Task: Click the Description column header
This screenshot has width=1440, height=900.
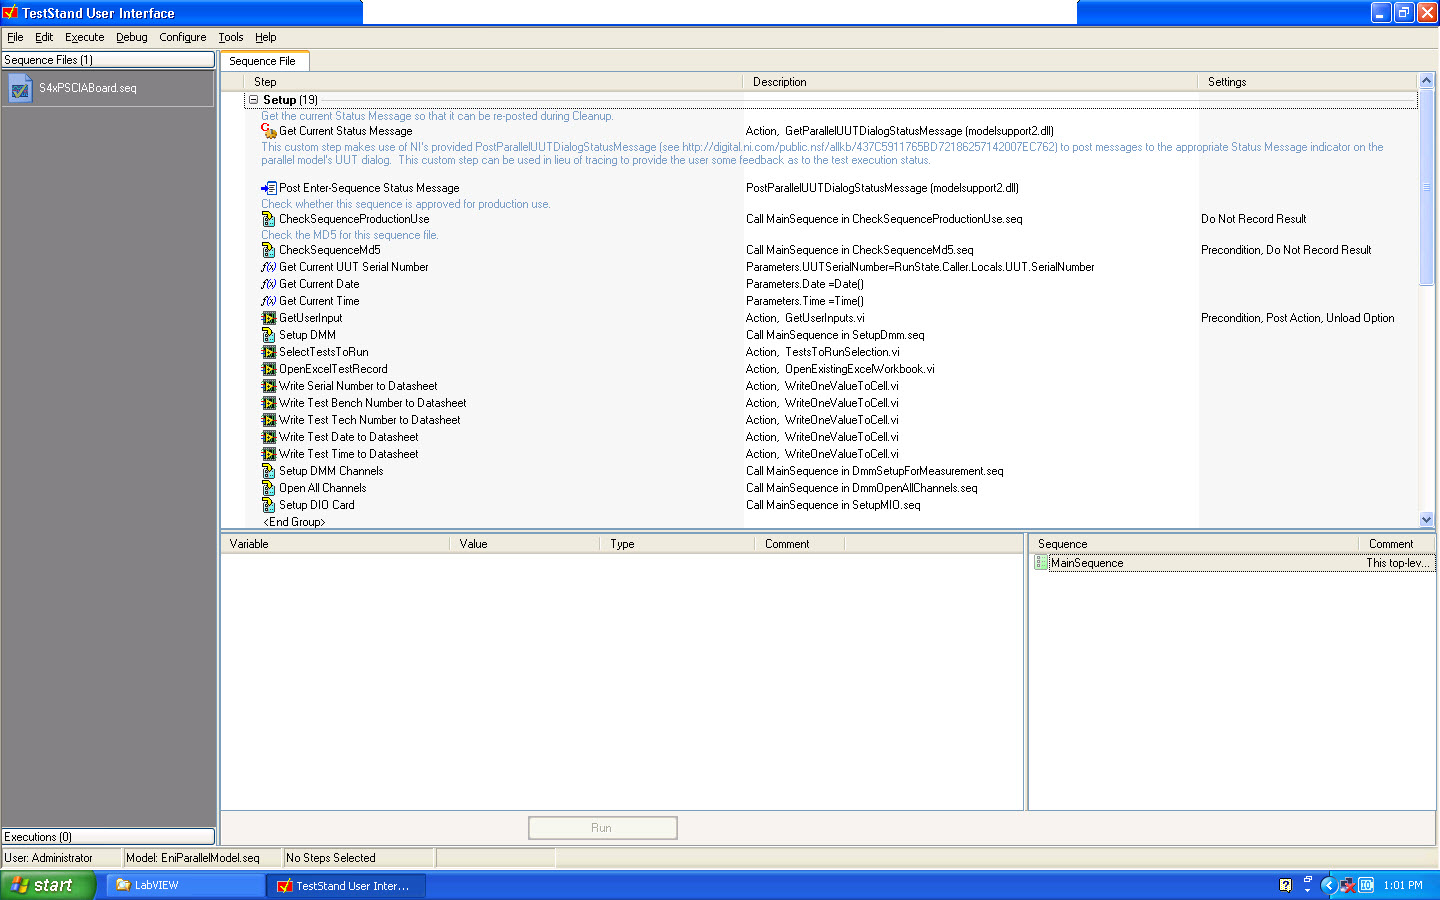Action: [x=780, y=82]
